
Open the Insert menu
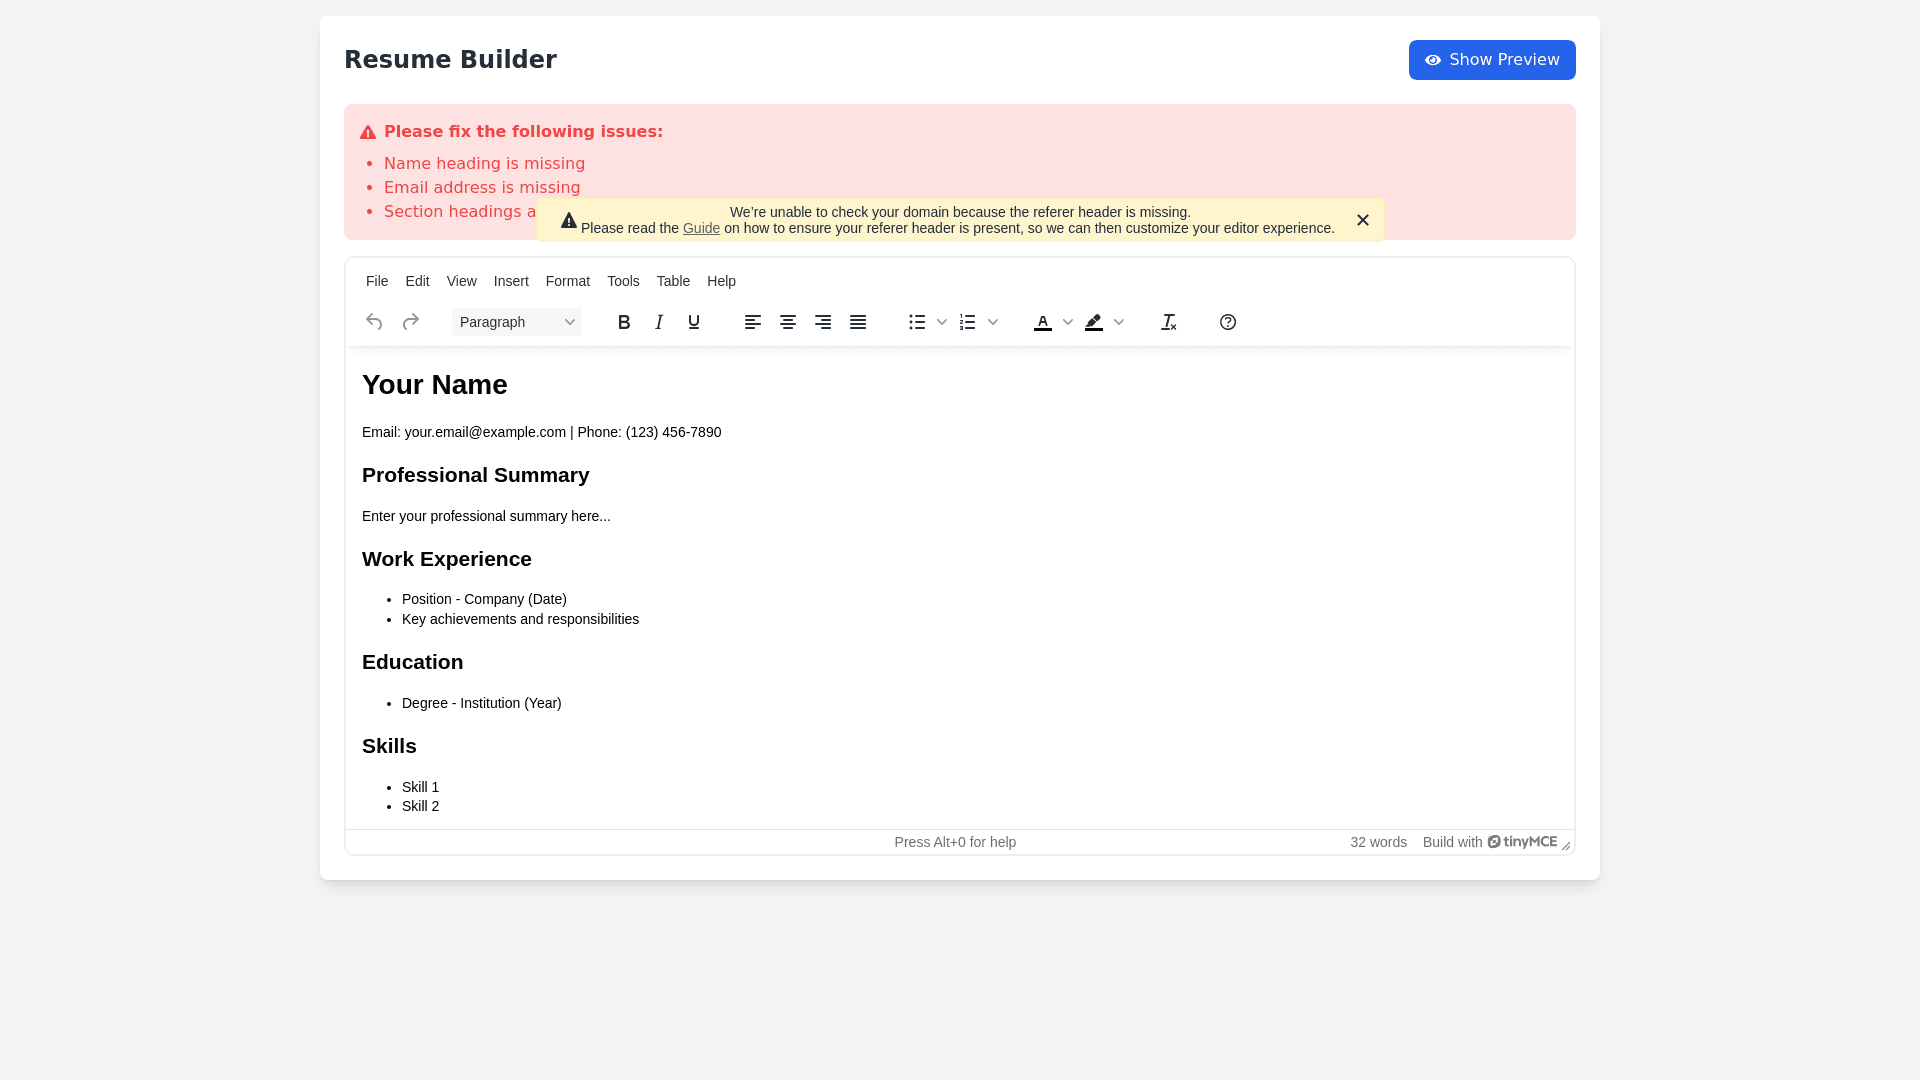511,281
